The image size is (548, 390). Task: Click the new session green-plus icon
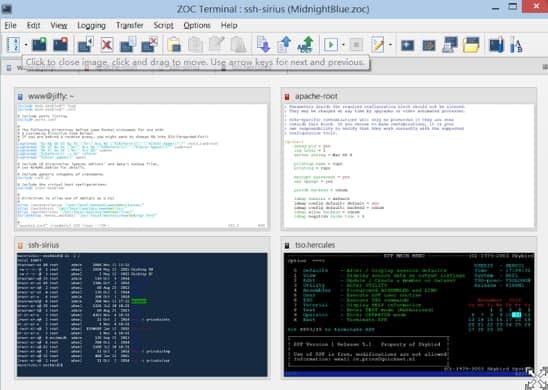point(39,45)
